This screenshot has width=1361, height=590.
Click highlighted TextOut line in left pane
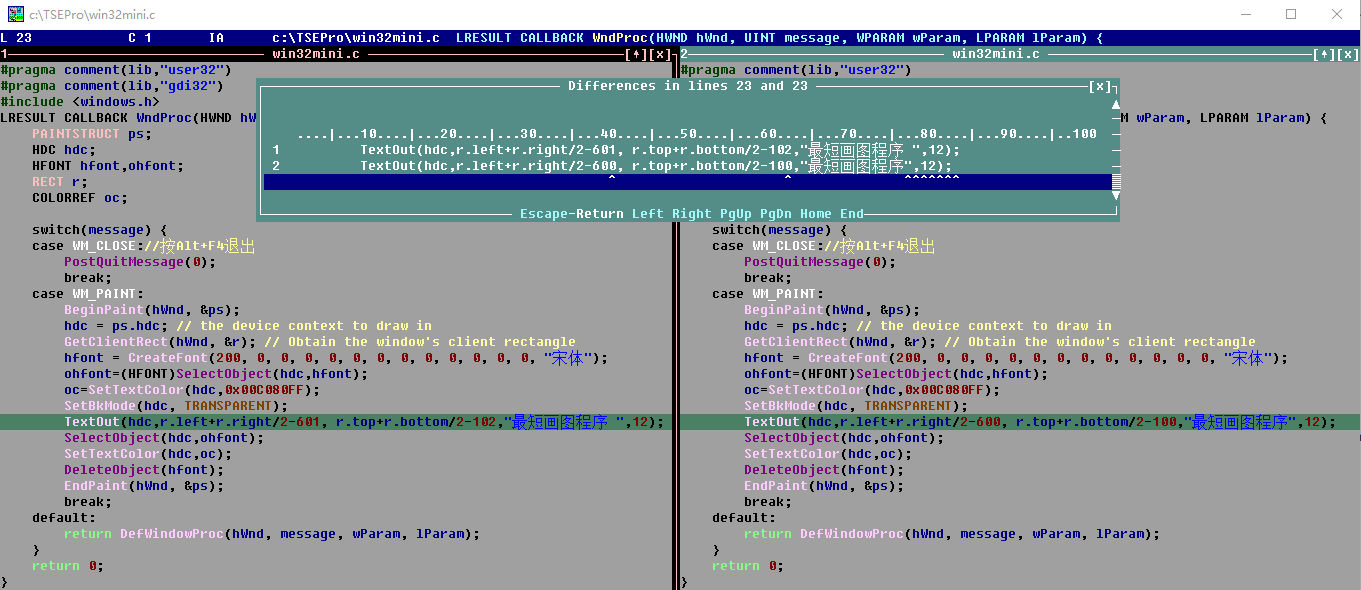(336, 422)
